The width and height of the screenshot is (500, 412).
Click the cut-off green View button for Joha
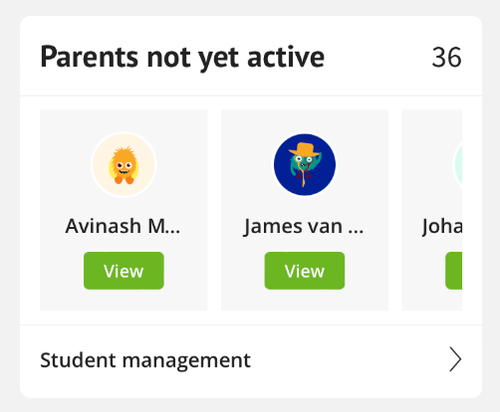[x=454, y=271]
